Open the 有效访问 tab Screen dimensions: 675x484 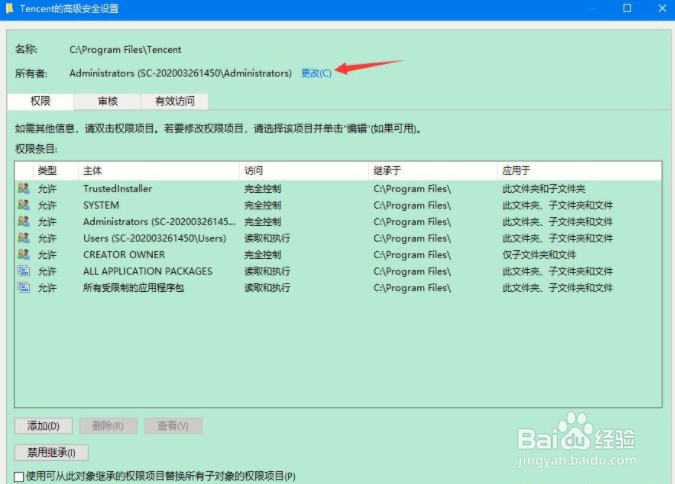coord(175,102)
